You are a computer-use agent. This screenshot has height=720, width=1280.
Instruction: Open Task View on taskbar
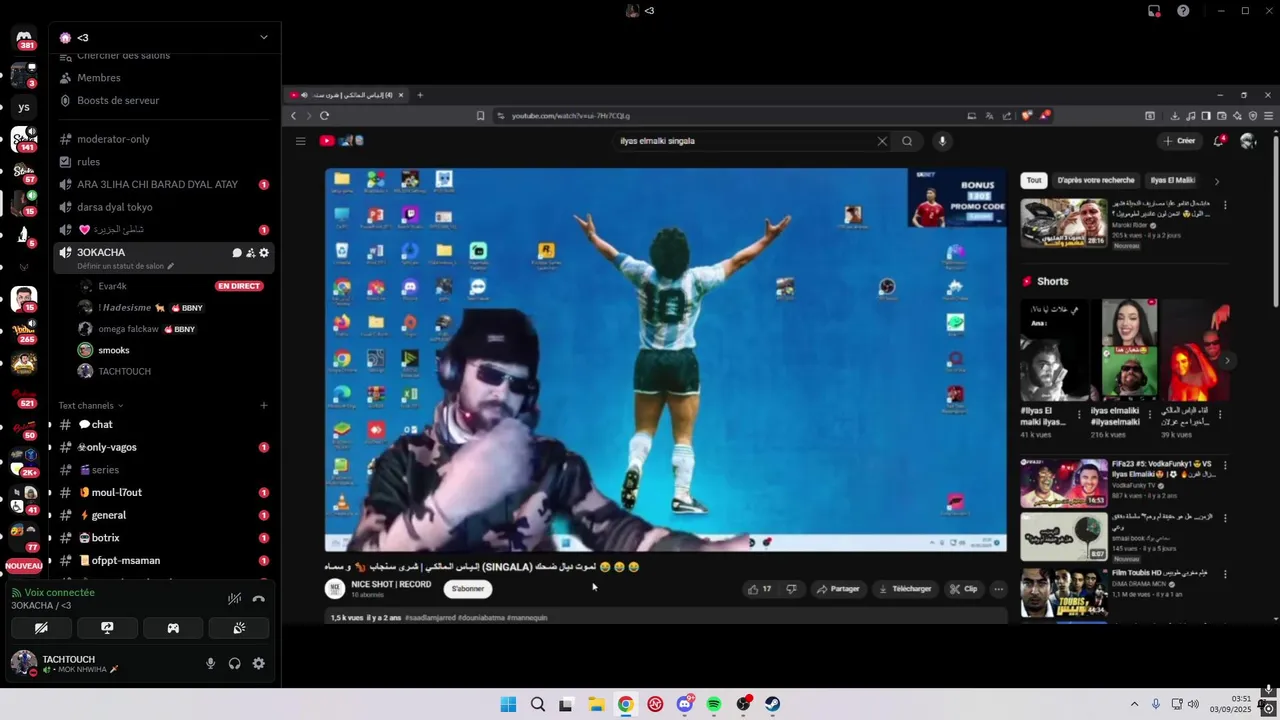(566, 704)
